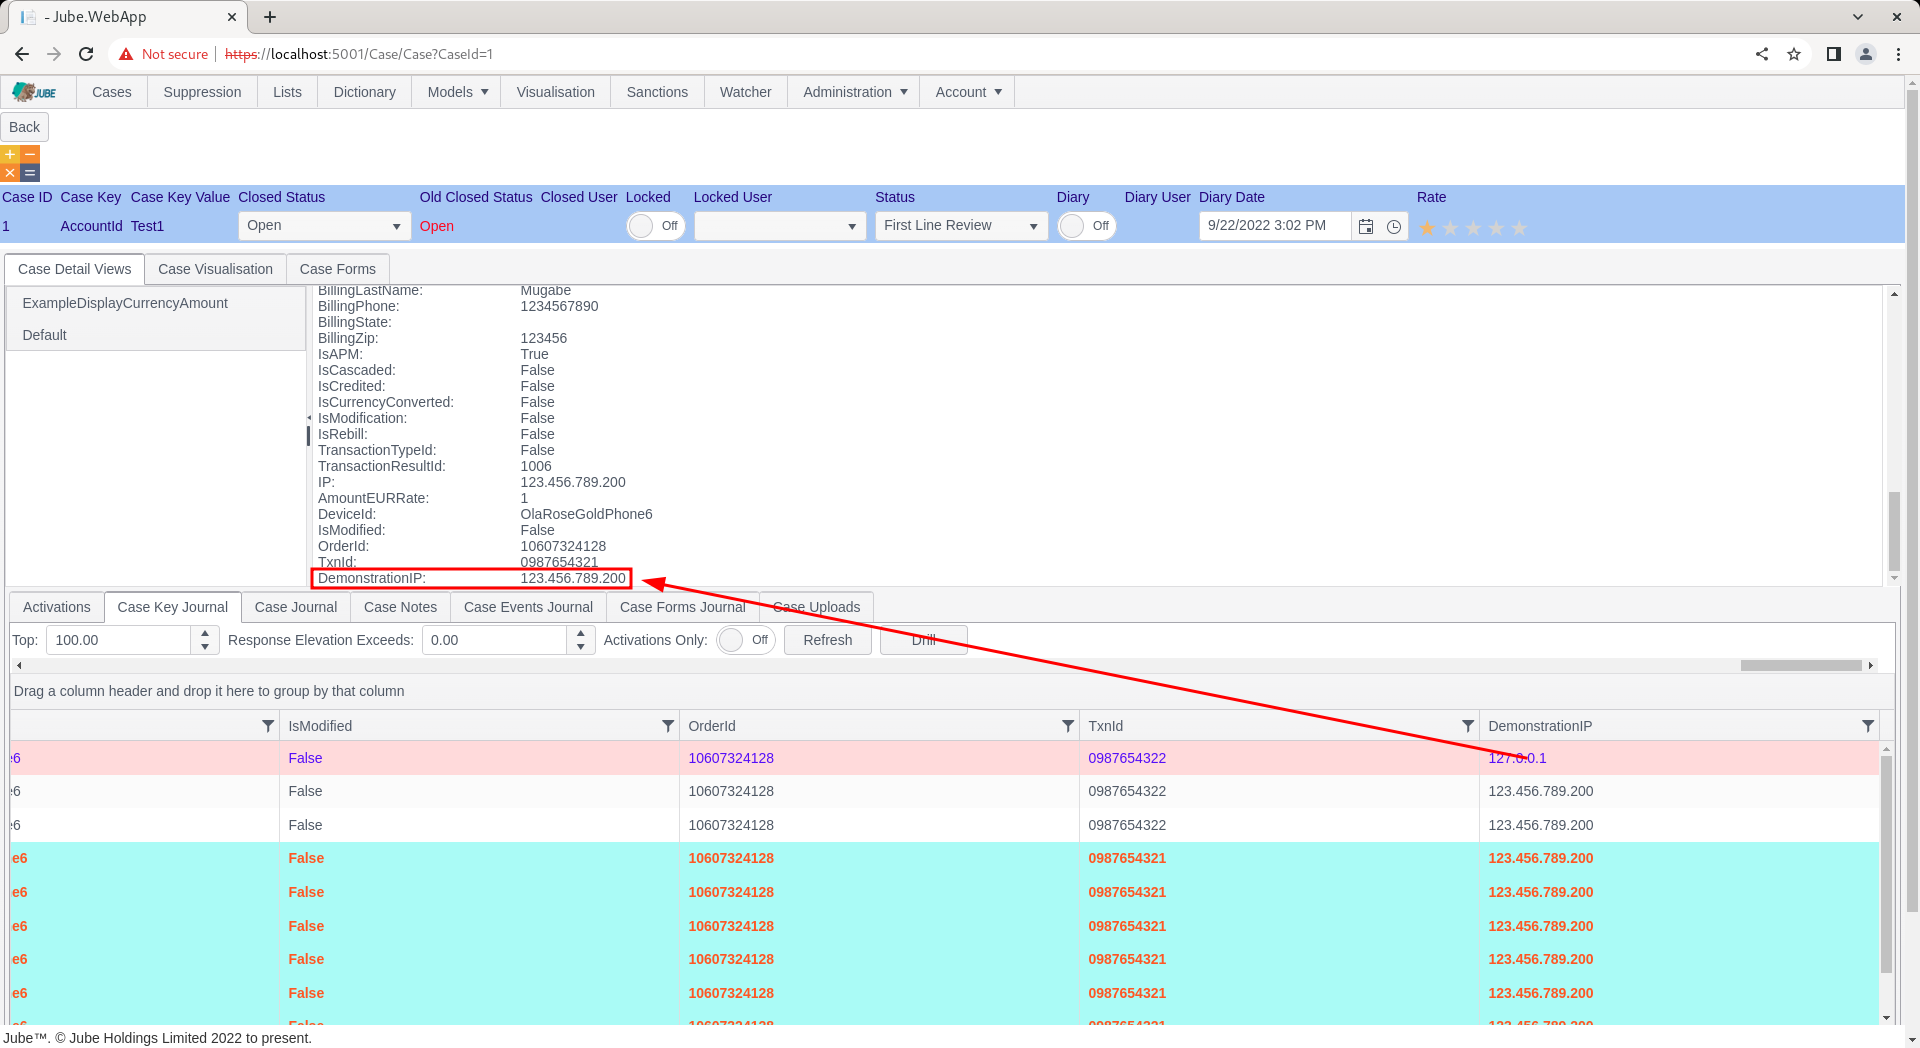Screen dimensions: 1920x1048
Task: Expand the Account menu
Action: [x=967, y=92]
